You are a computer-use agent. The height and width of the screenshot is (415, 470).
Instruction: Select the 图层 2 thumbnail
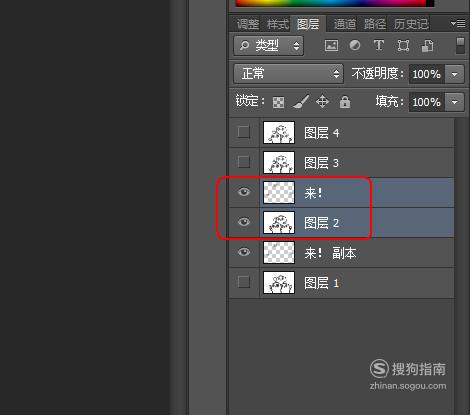(x=279, y=222)
